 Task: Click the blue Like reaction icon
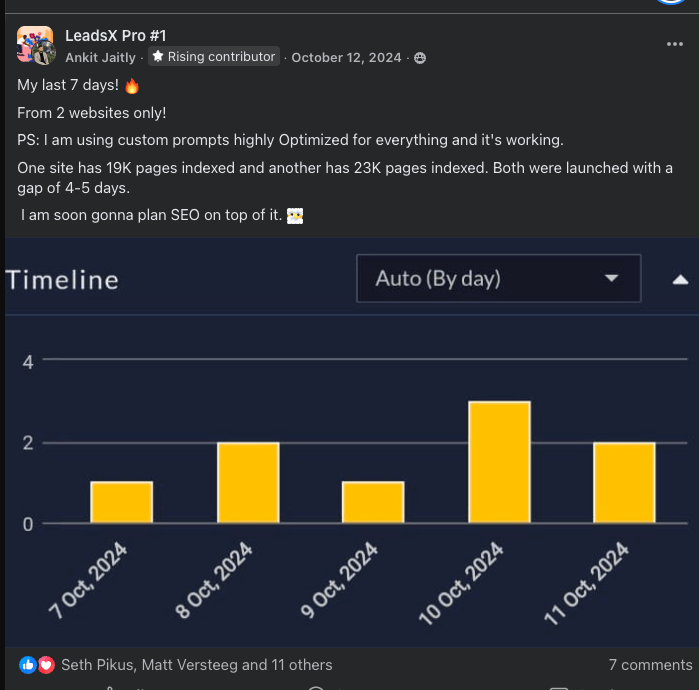[27, 665]
